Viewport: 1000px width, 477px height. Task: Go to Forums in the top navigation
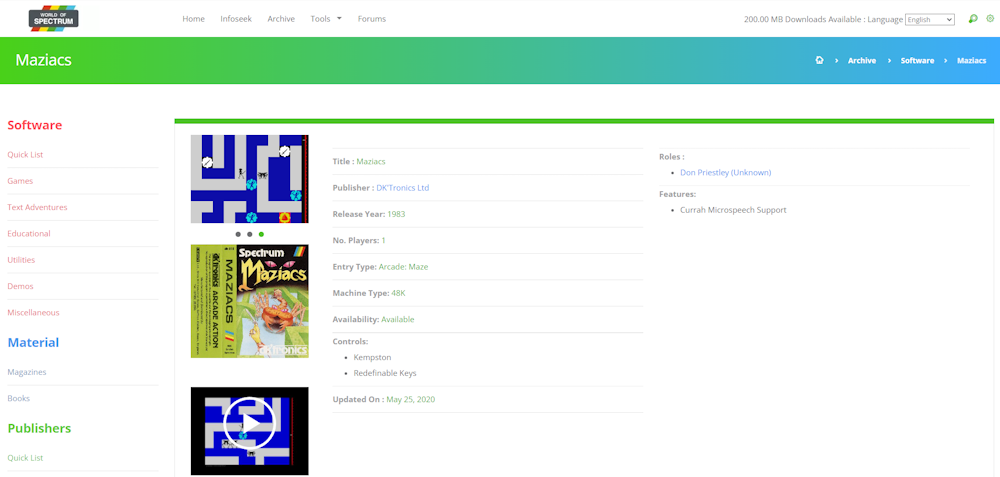pyautogui.click(x=371, y=19)
